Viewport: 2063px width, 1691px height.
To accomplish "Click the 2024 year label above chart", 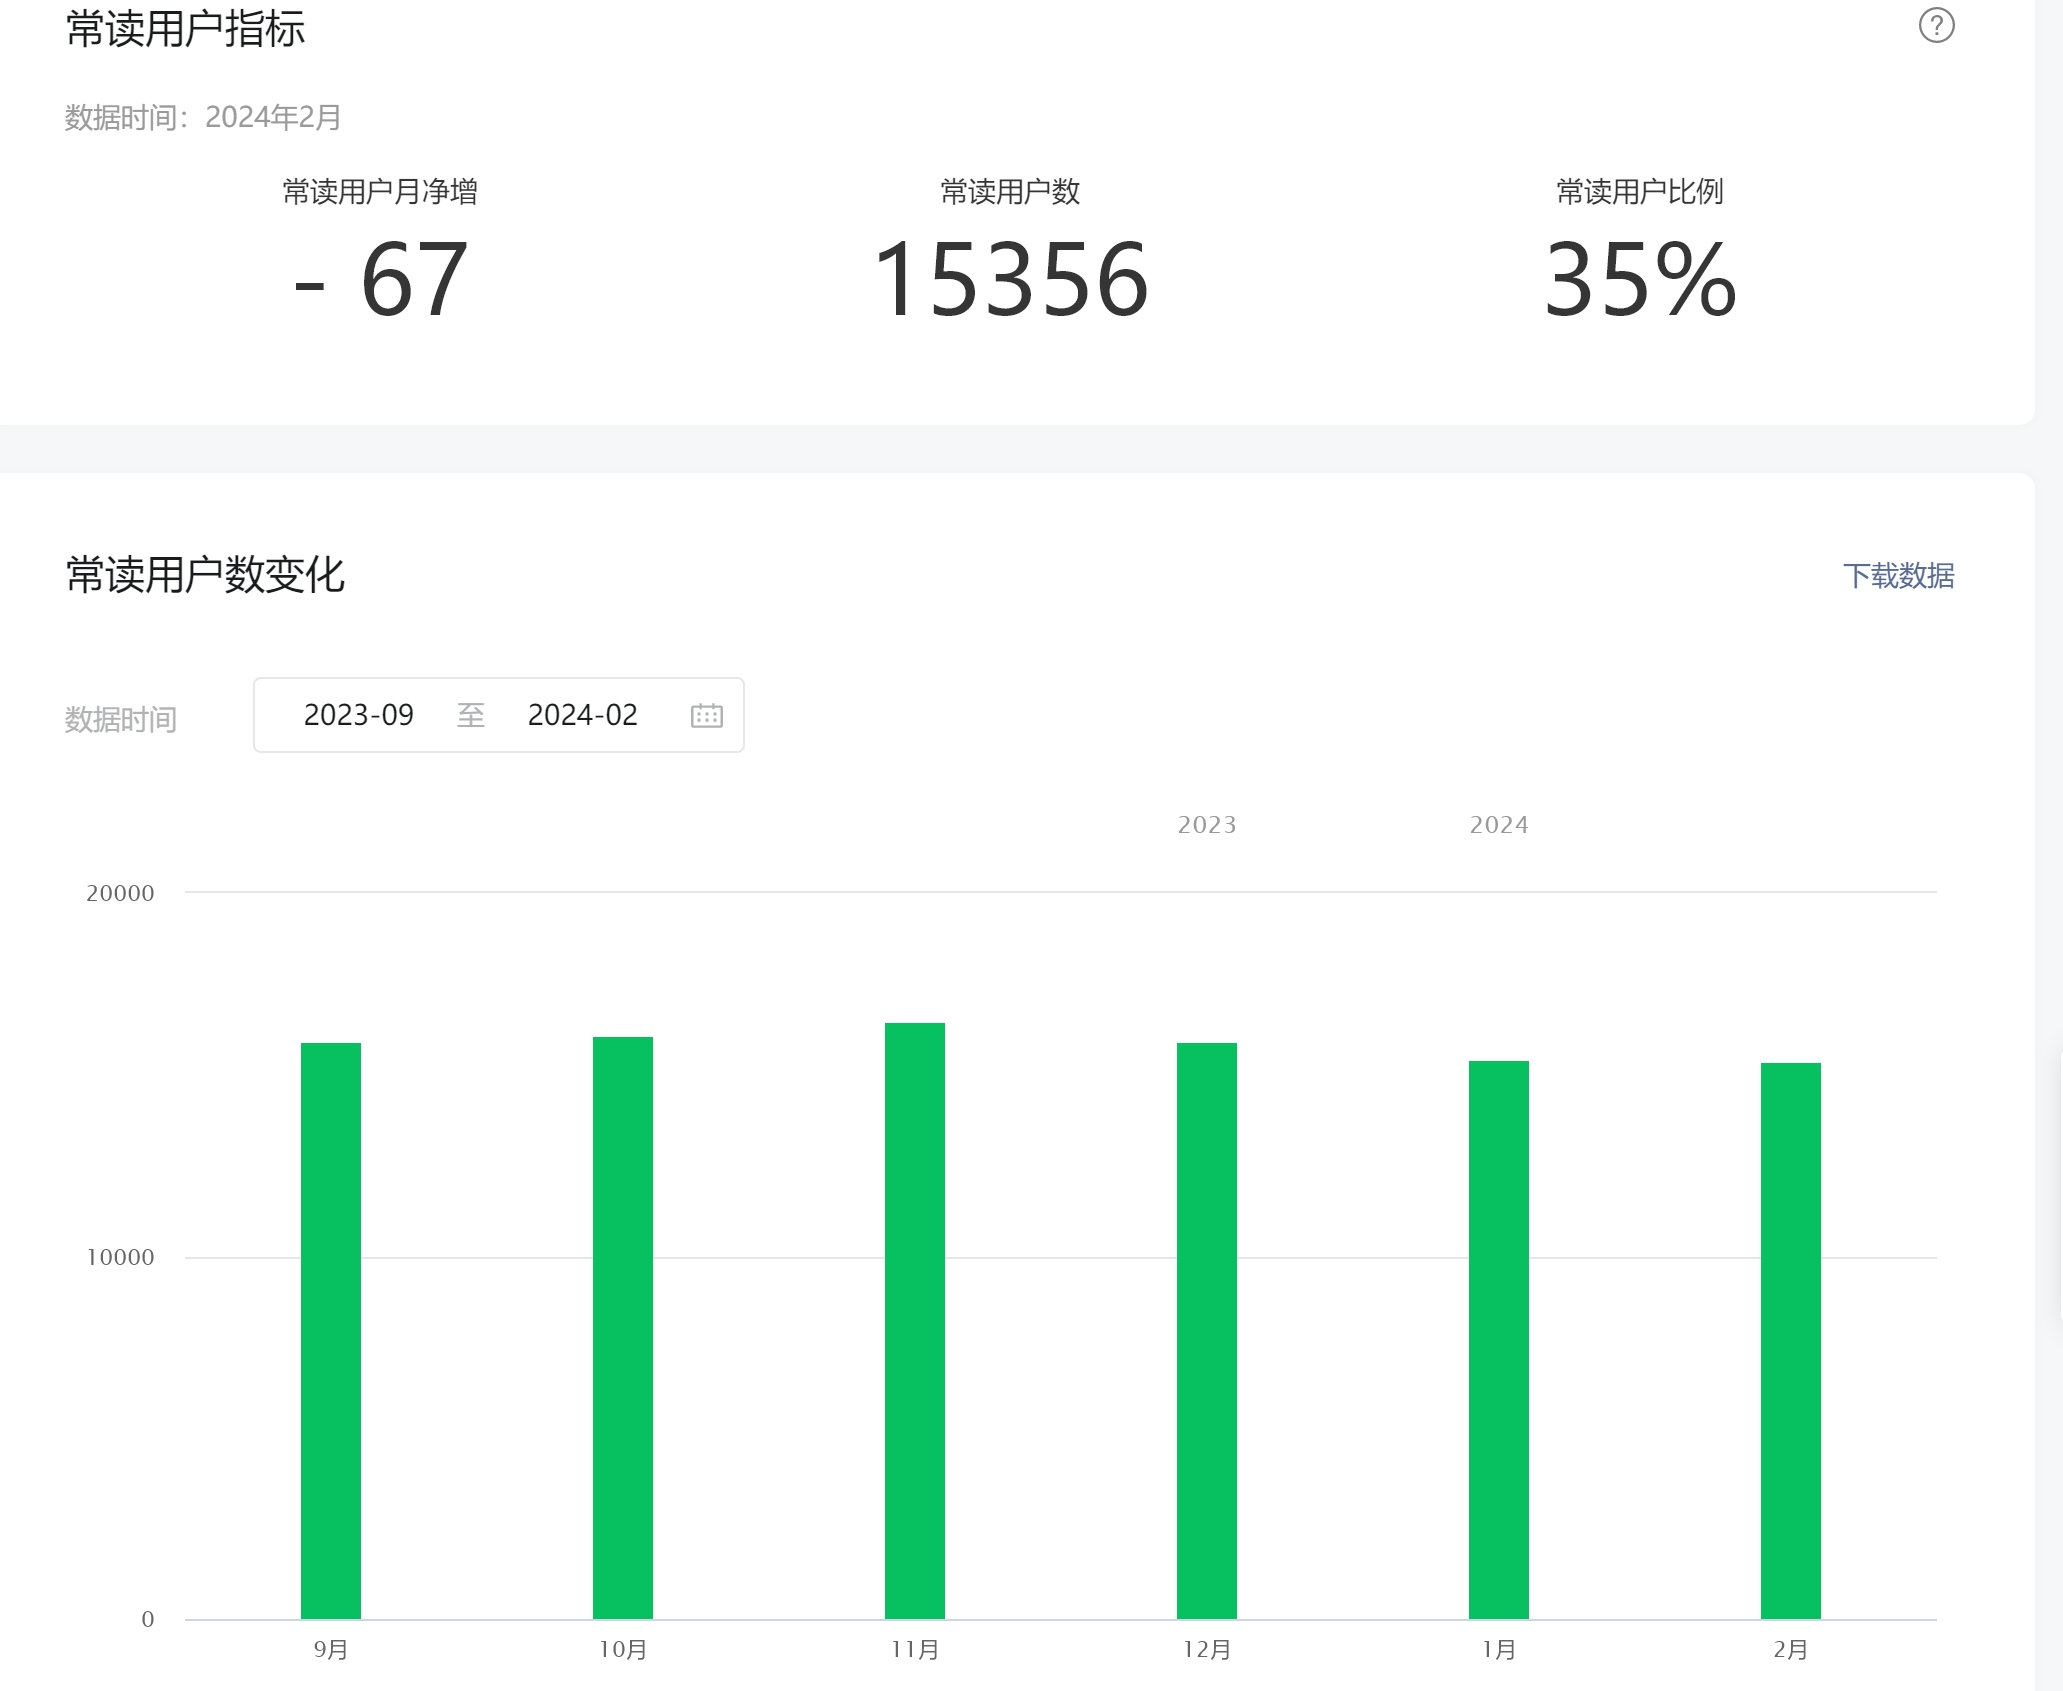I will click(x=1499, y=825).
